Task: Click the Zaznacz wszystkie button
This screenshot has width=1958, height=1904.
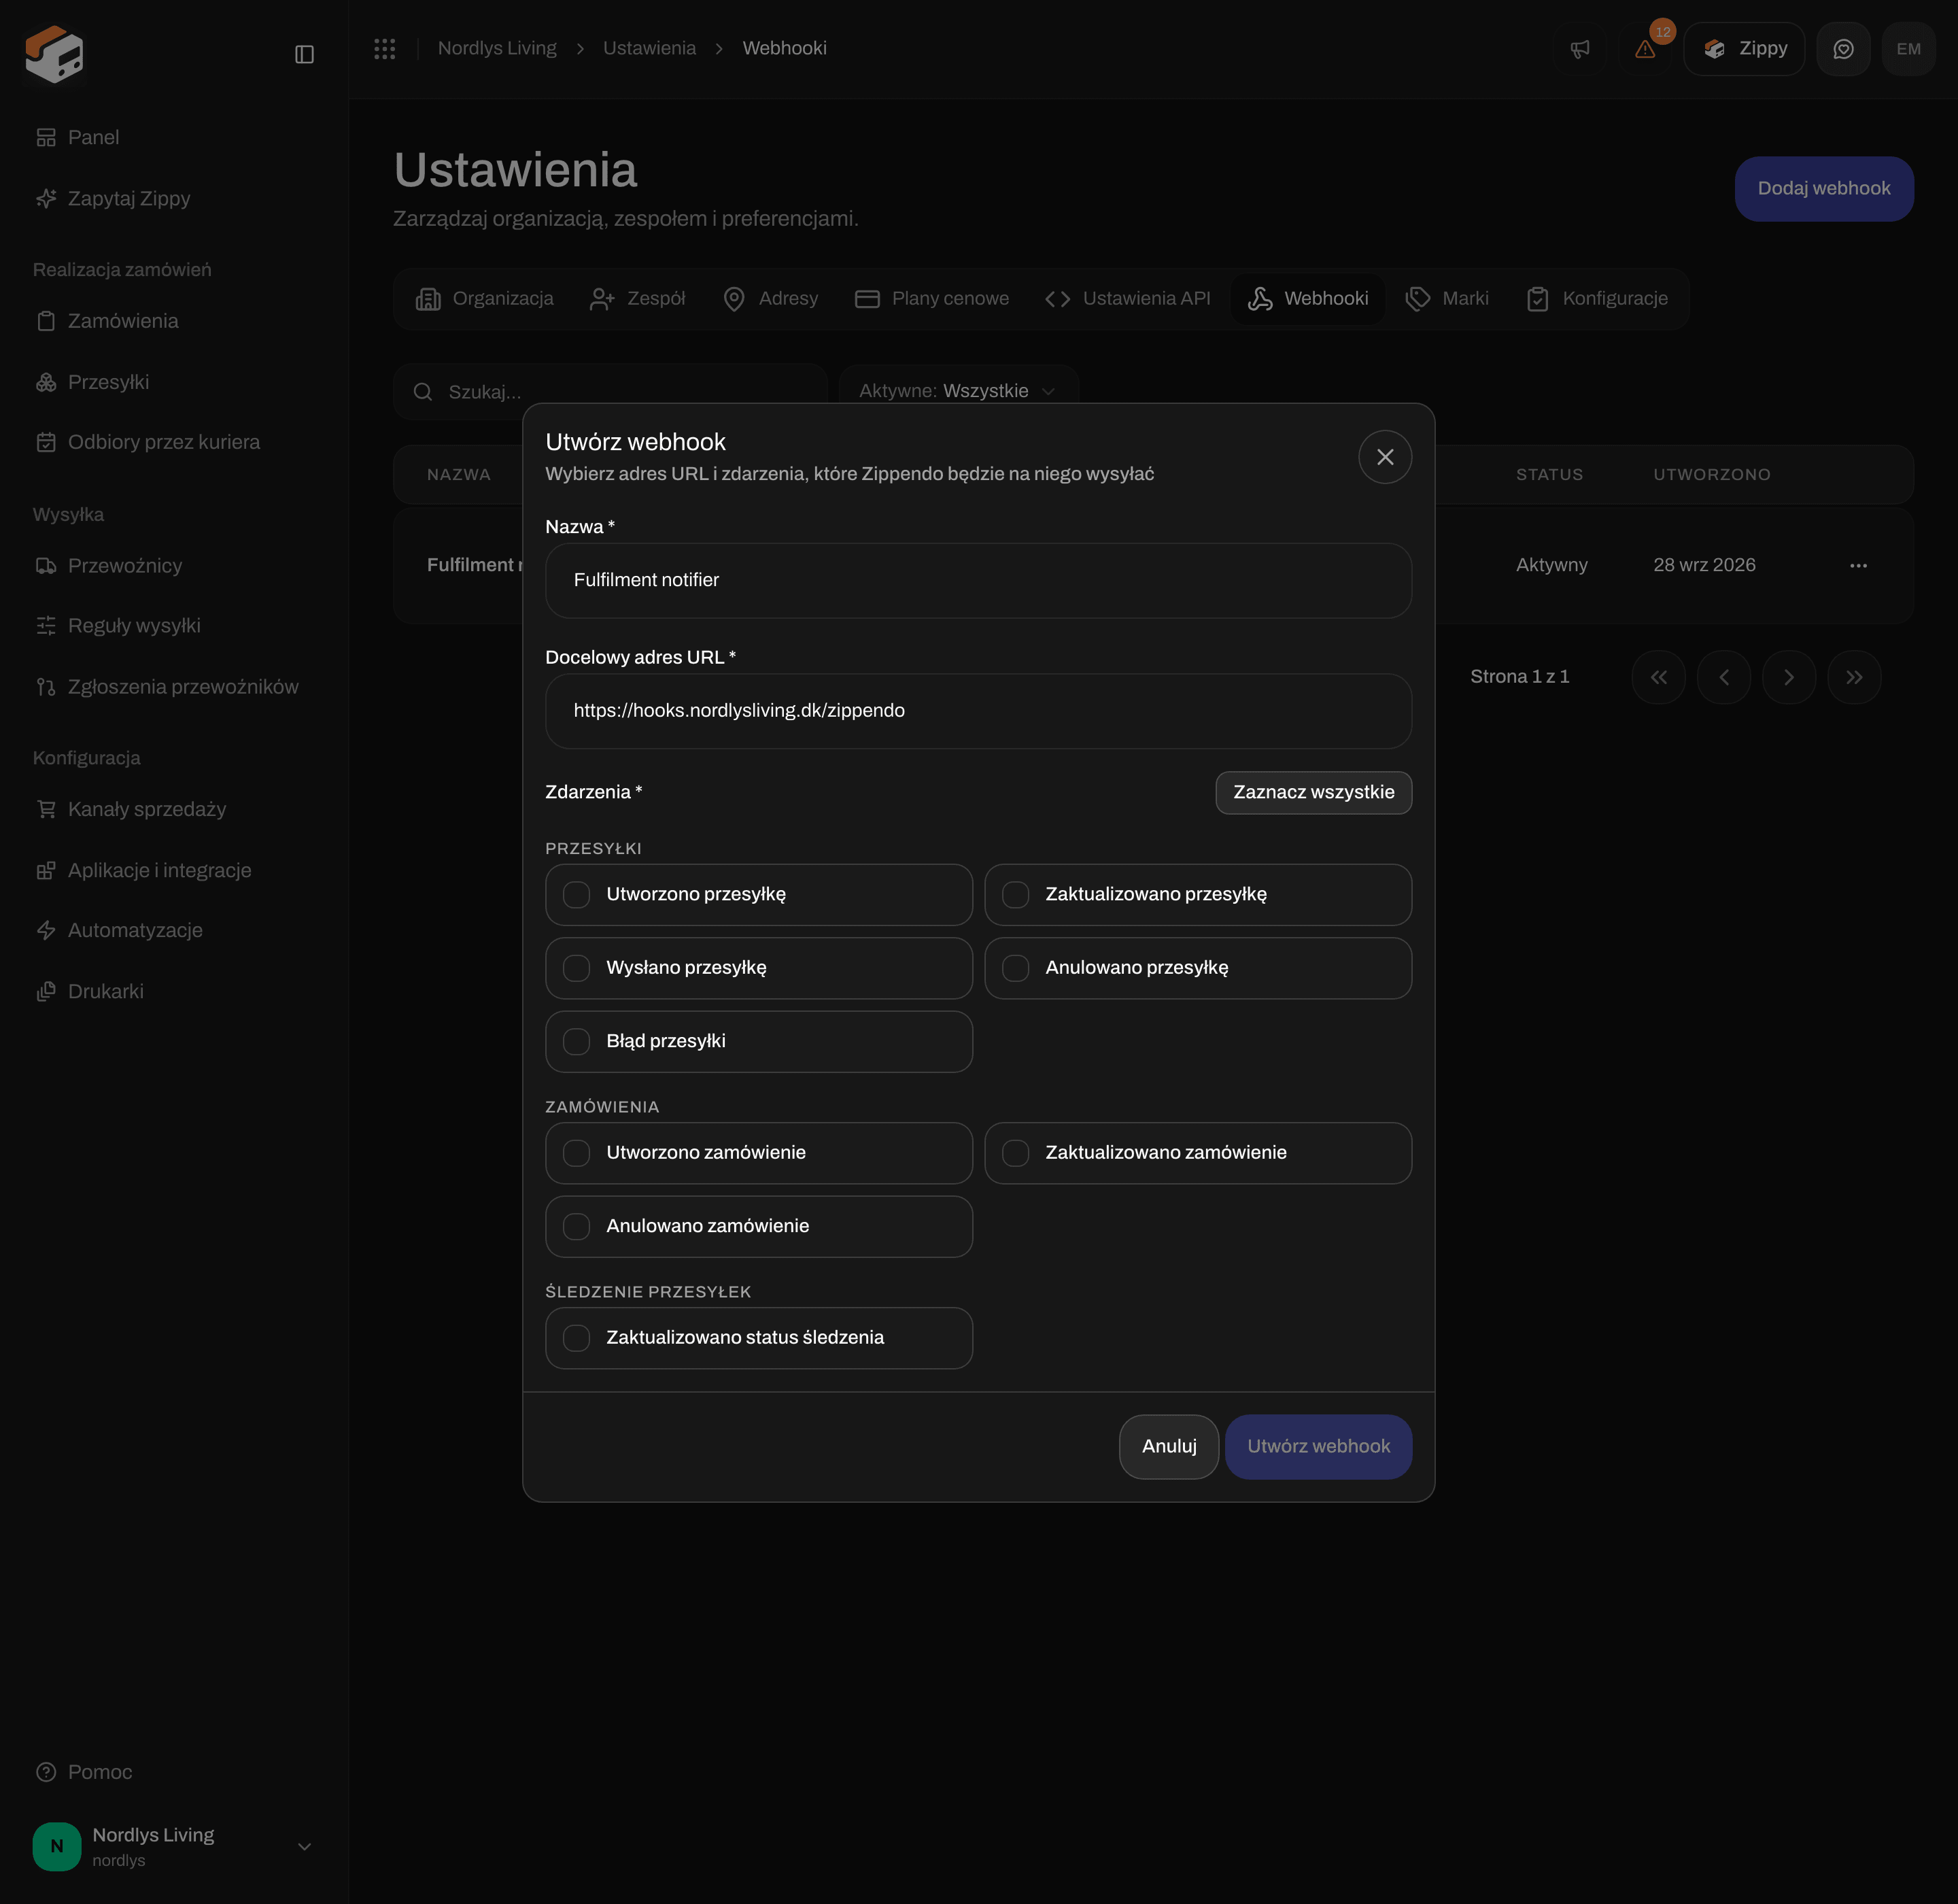Action: tap(1314, 793)
